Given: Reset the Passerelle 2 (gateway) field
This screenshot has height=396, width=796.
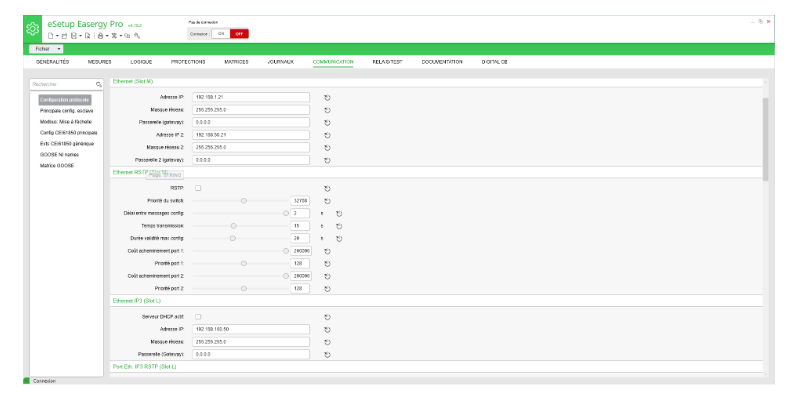Looking at the screenshot, I should (327, 160).
